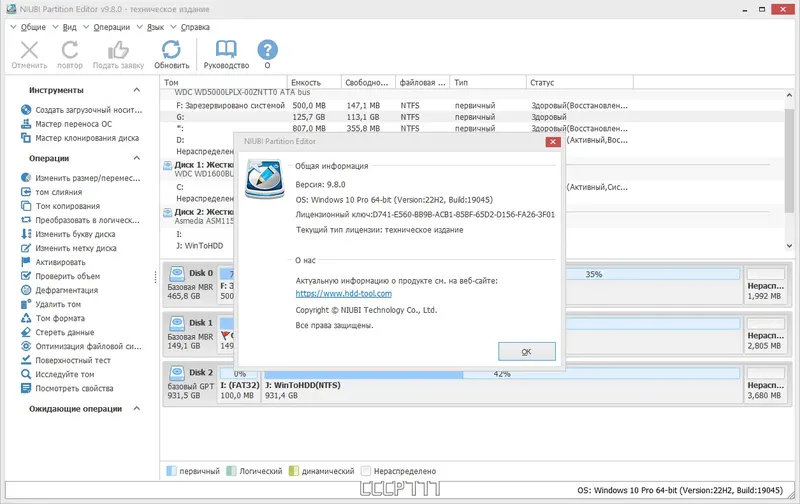
Task: Click the Disk 0 drive icon
Action: pos(177,273)
